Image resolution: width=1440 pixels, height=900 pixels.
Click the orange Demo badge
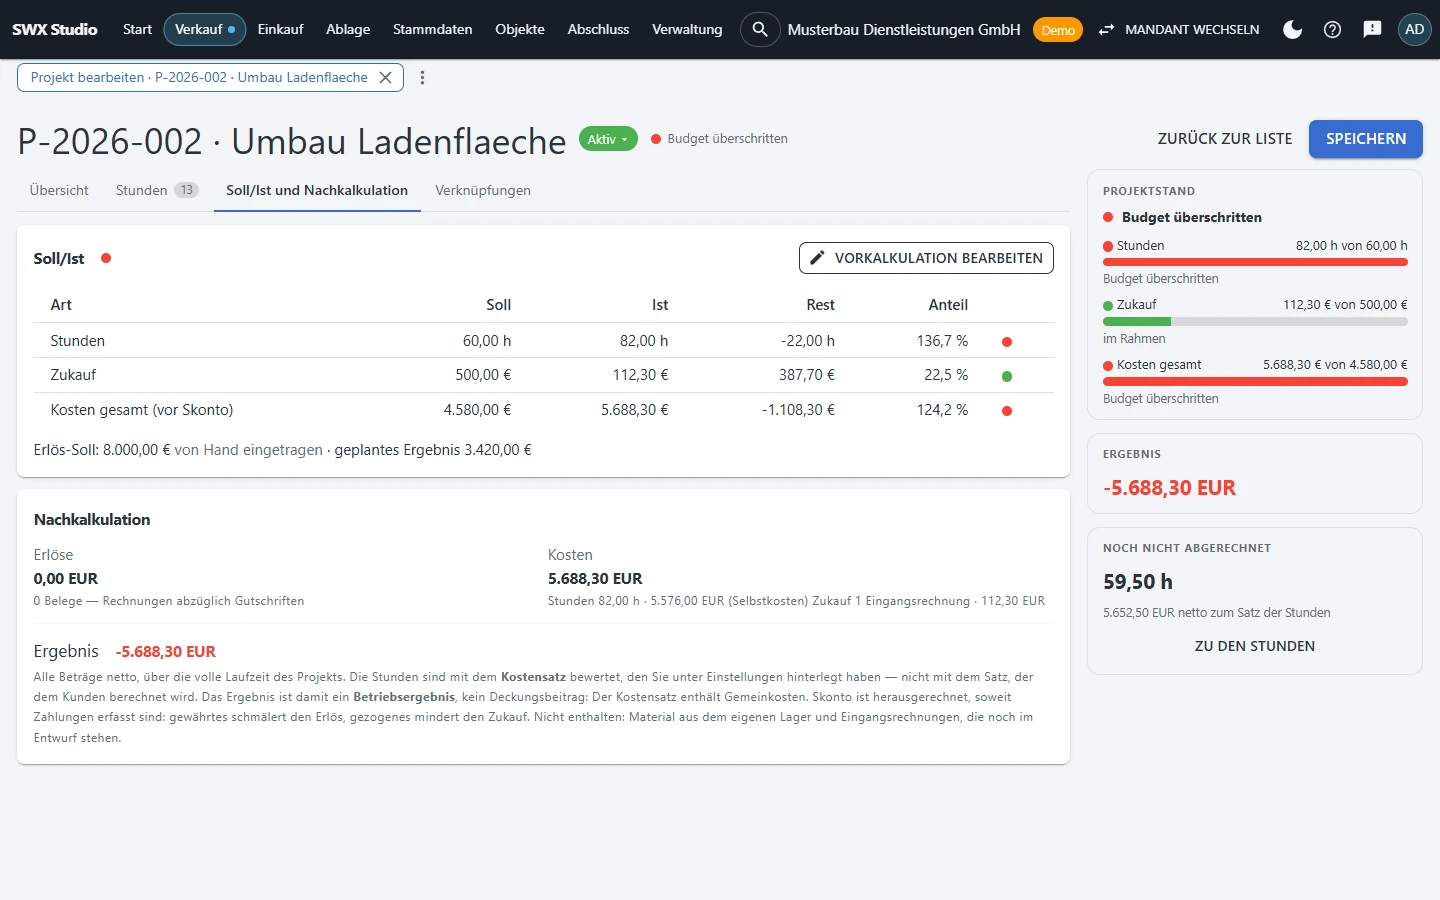pyautogui.click(x=1058, y=30)
